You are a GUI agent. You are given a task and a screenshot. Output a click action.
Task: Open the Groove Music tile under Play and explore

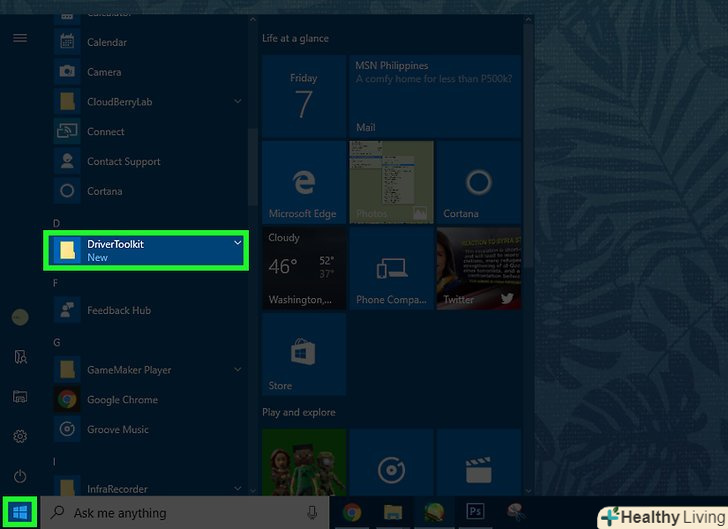click(x=391, y=463)
